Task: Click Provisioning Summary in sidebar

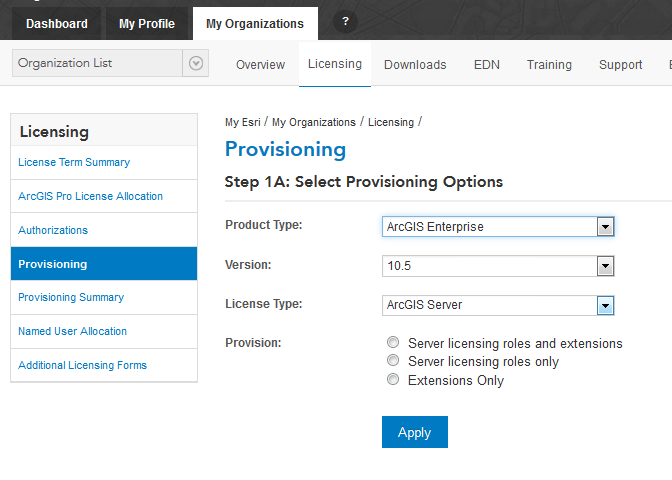Action: pyautogui.click(x=71, y=297)
